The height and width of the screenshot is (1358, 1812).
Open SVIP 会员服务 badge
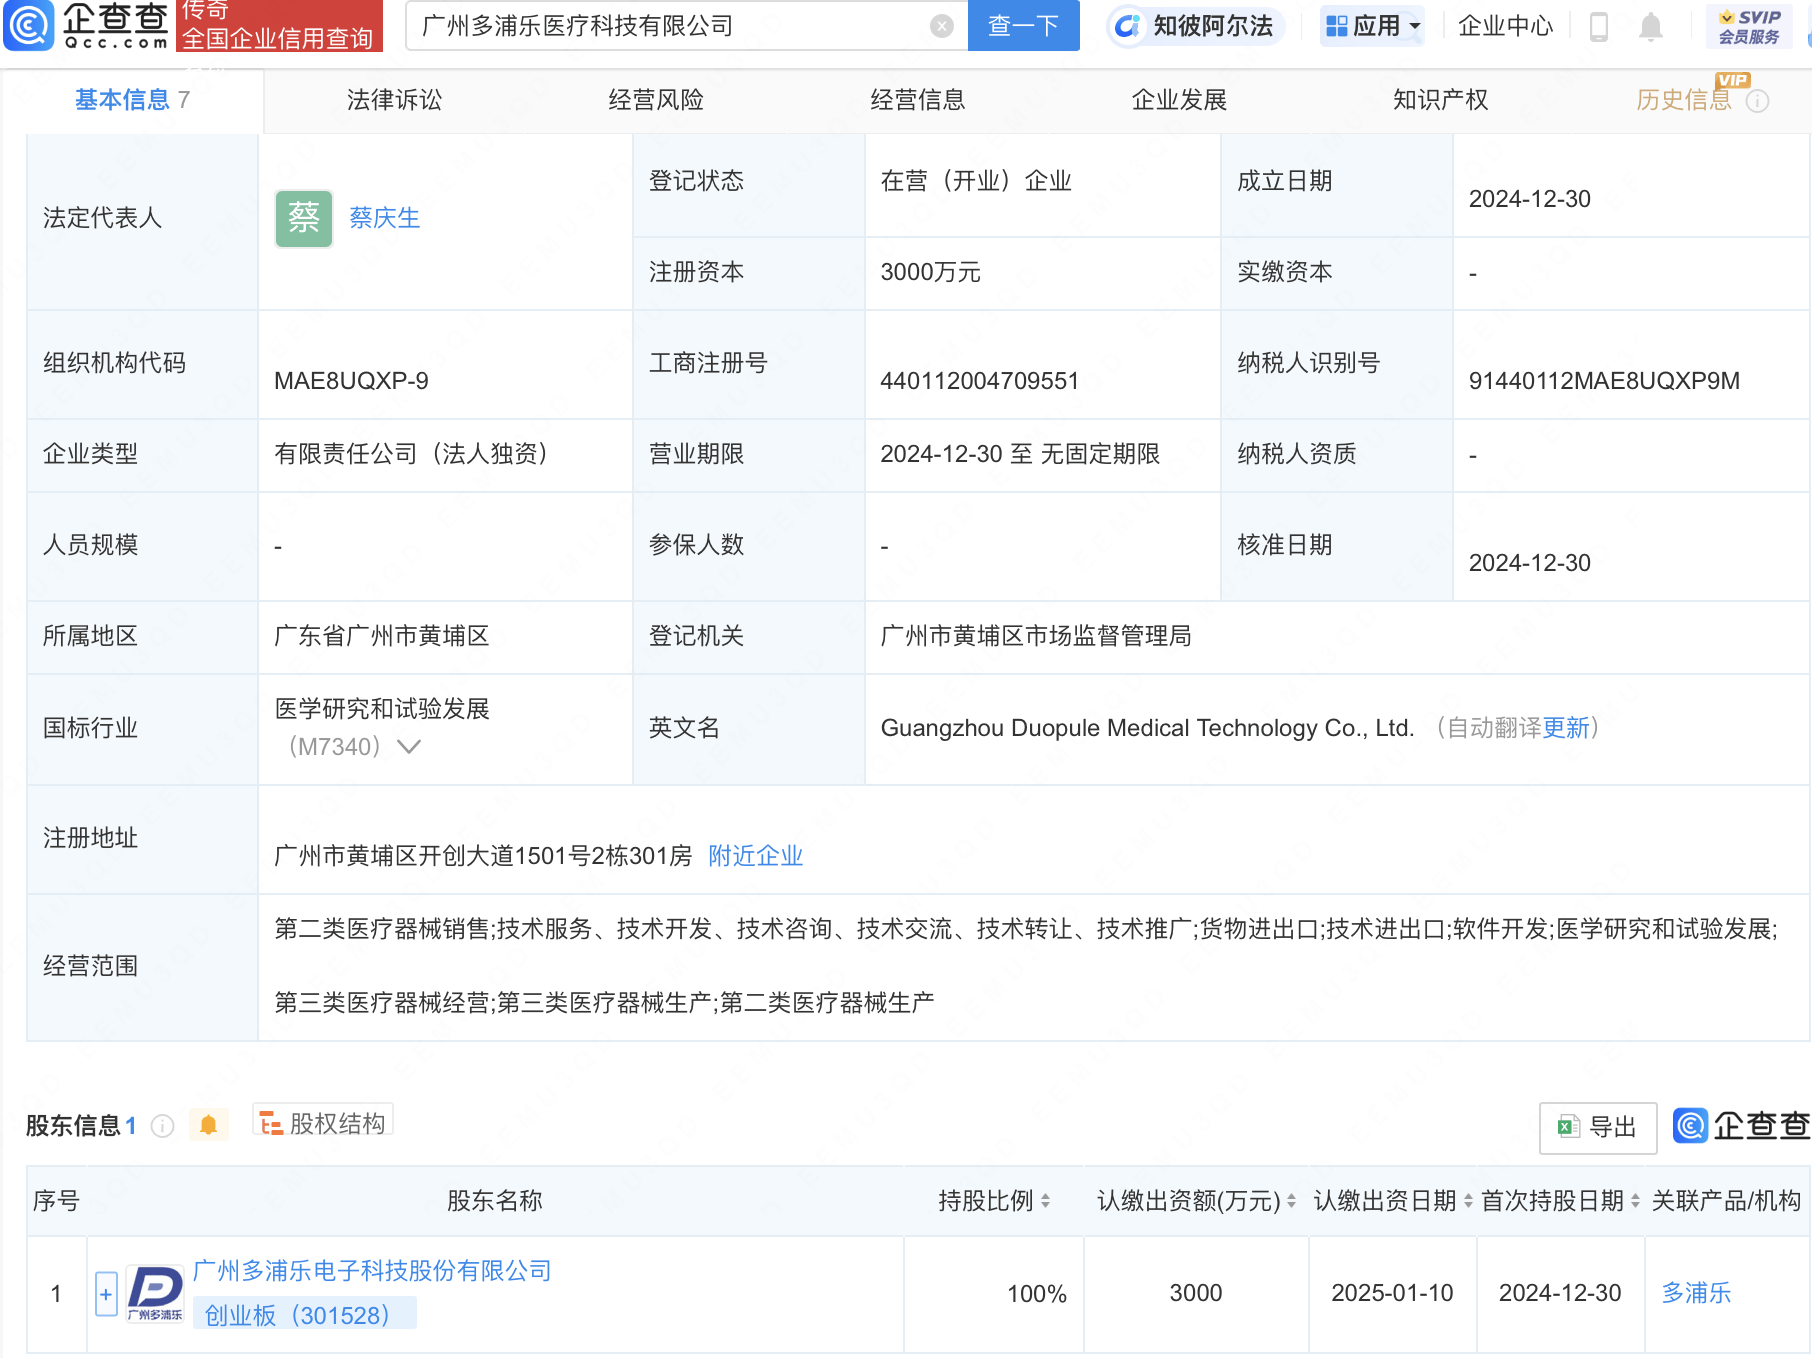(1749, 26)
